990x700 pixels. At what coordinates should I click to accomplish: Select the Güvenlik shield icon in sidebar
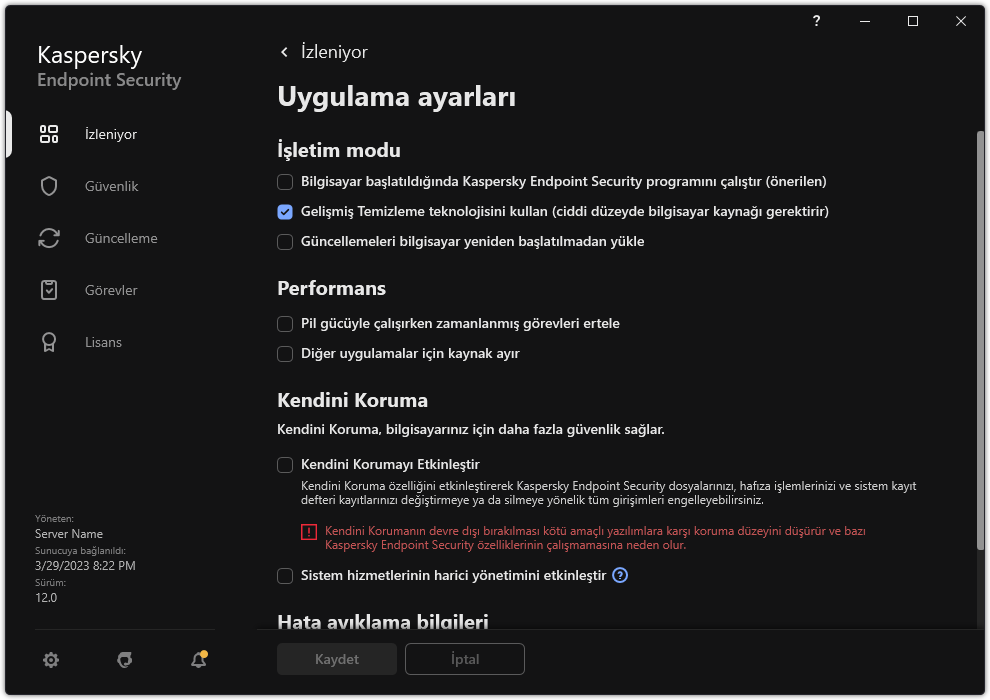(x=49, y=186)
